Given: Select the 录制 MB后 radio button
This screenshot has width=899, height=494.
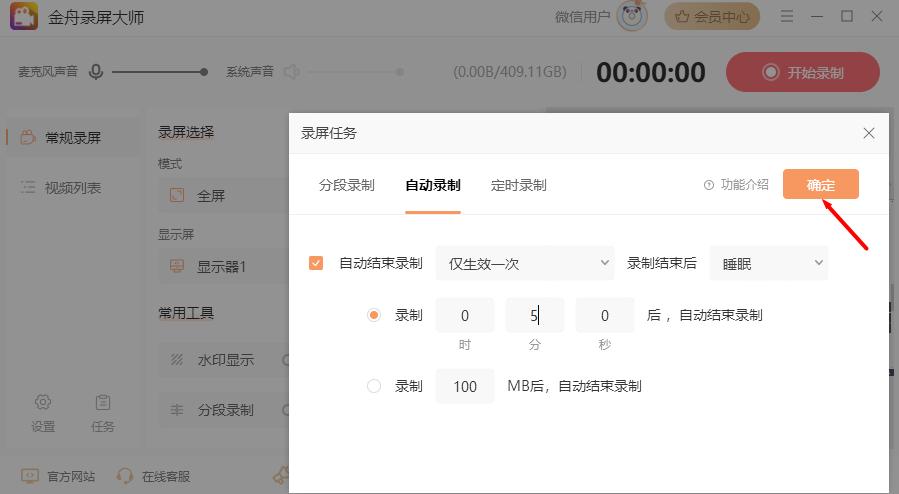Looking at the screenshot, I should 374,386.
